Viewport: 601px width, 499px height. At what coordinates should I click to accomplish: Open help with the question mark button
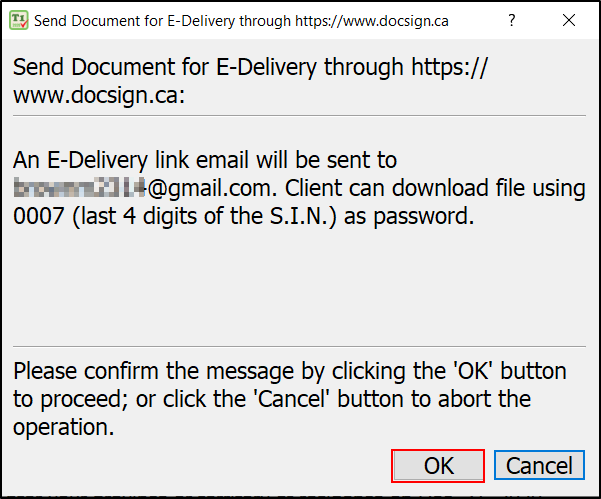(x=512, y=20)
